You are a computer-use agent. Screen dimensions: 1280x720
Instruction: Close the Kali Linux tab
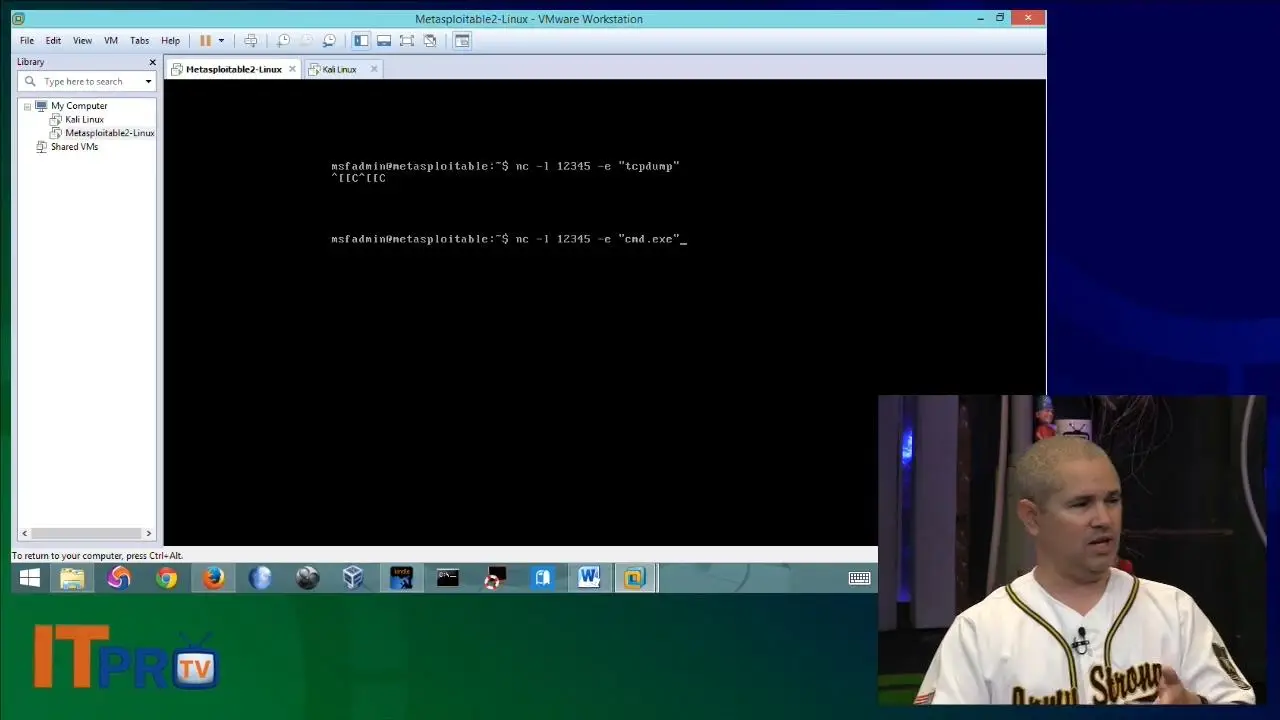pyautogui.click(x=374, y=69)
